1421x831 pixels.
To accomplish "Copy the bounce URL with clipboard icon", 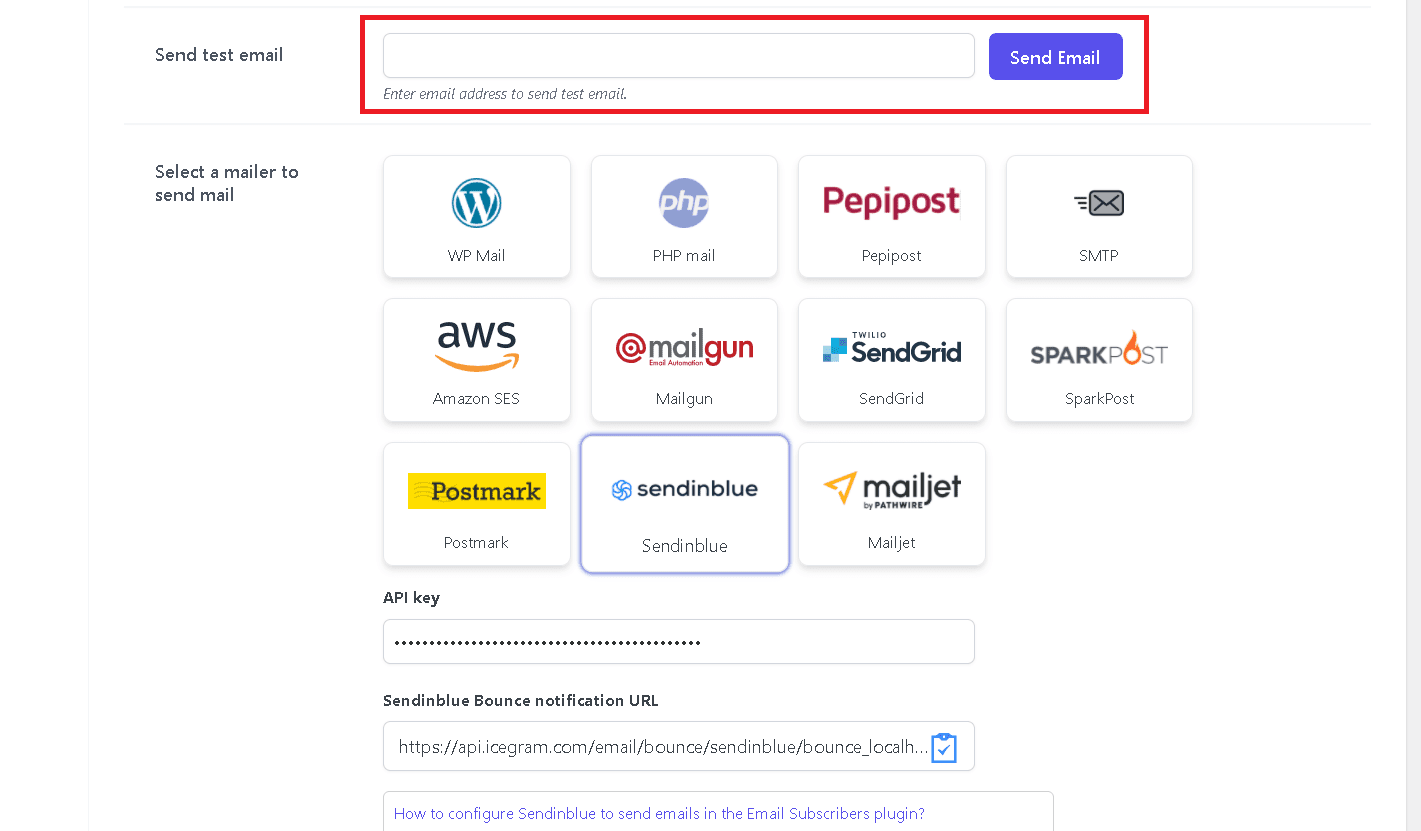I will [x=944, y=747].
